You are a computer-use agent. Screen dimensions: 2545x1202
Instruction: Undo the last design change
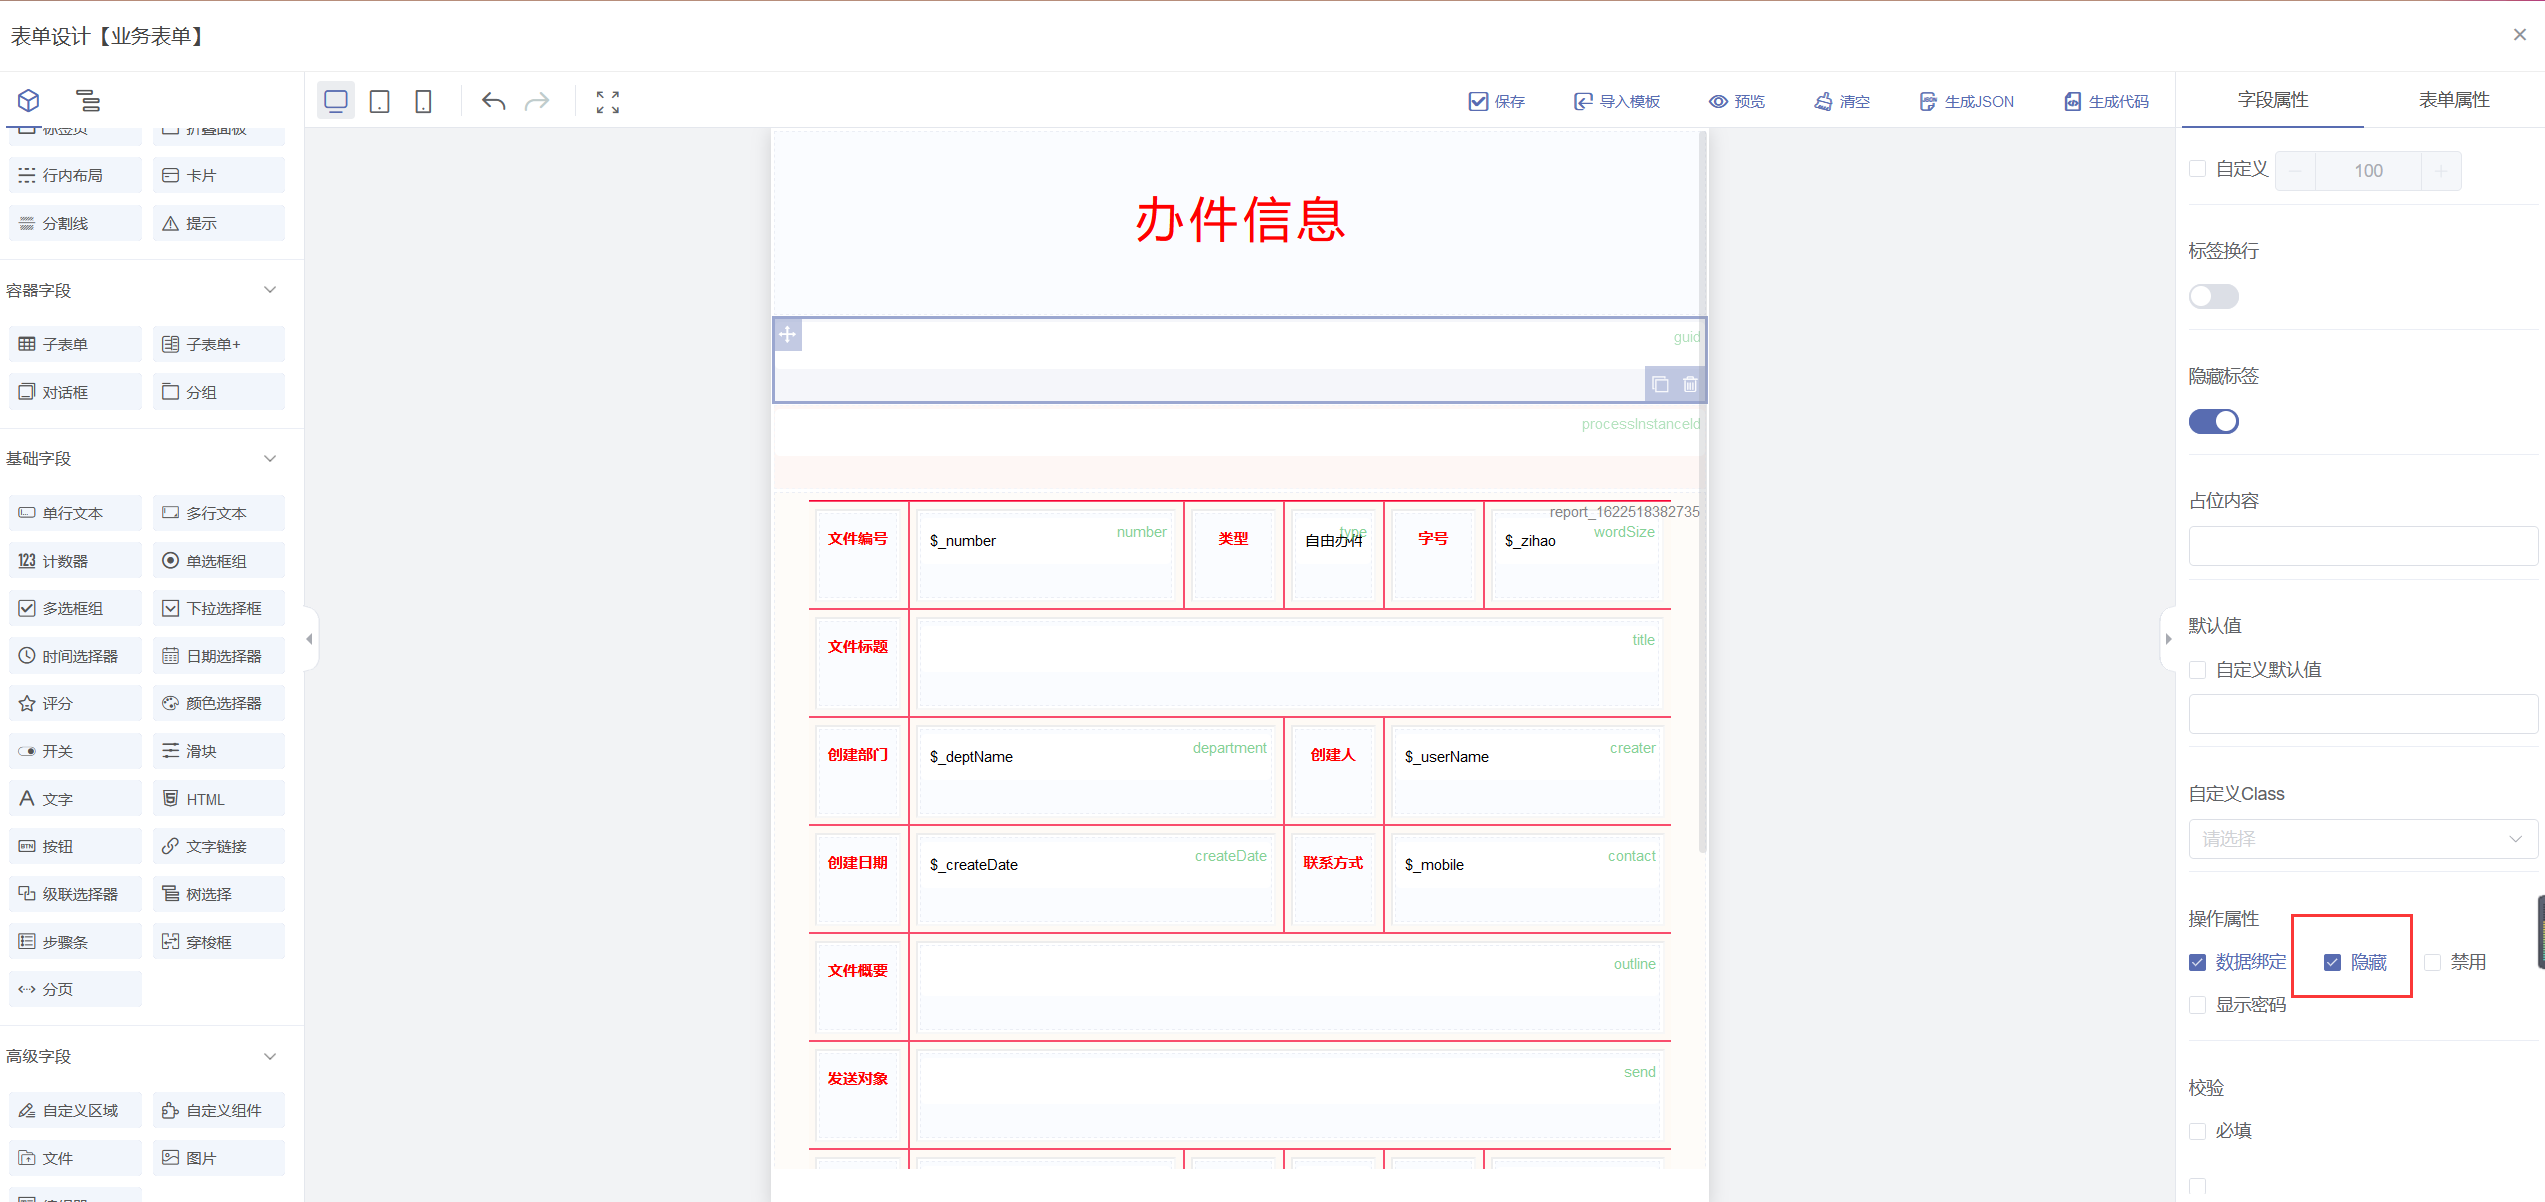tap(493, 101)
